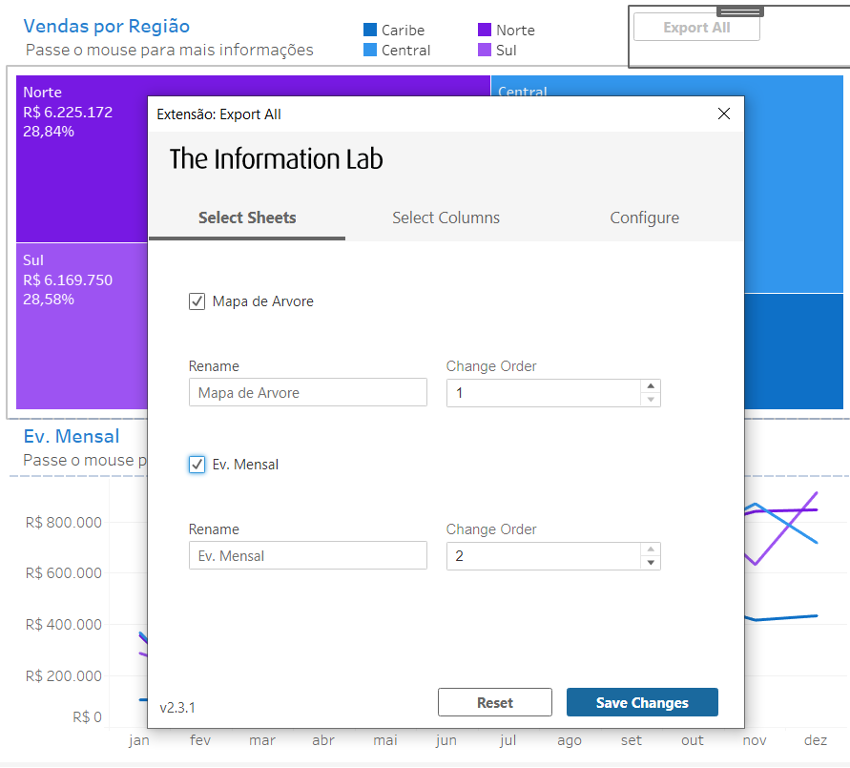The width and height of the screenshot is (850, 768).
Task: Increase the order value of Ev. Mensal
Action: coord(651,549)
